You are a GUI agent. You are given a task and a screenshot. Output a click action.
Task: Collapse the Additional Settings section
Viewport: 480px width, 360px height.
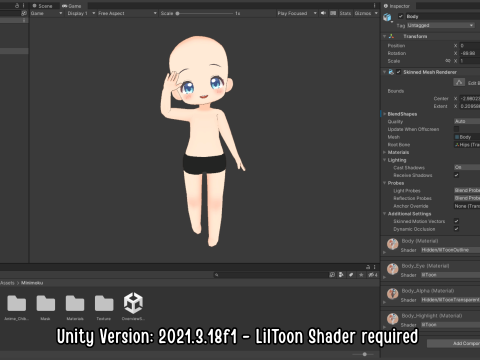pyautogui.click(x=384, y=214)
